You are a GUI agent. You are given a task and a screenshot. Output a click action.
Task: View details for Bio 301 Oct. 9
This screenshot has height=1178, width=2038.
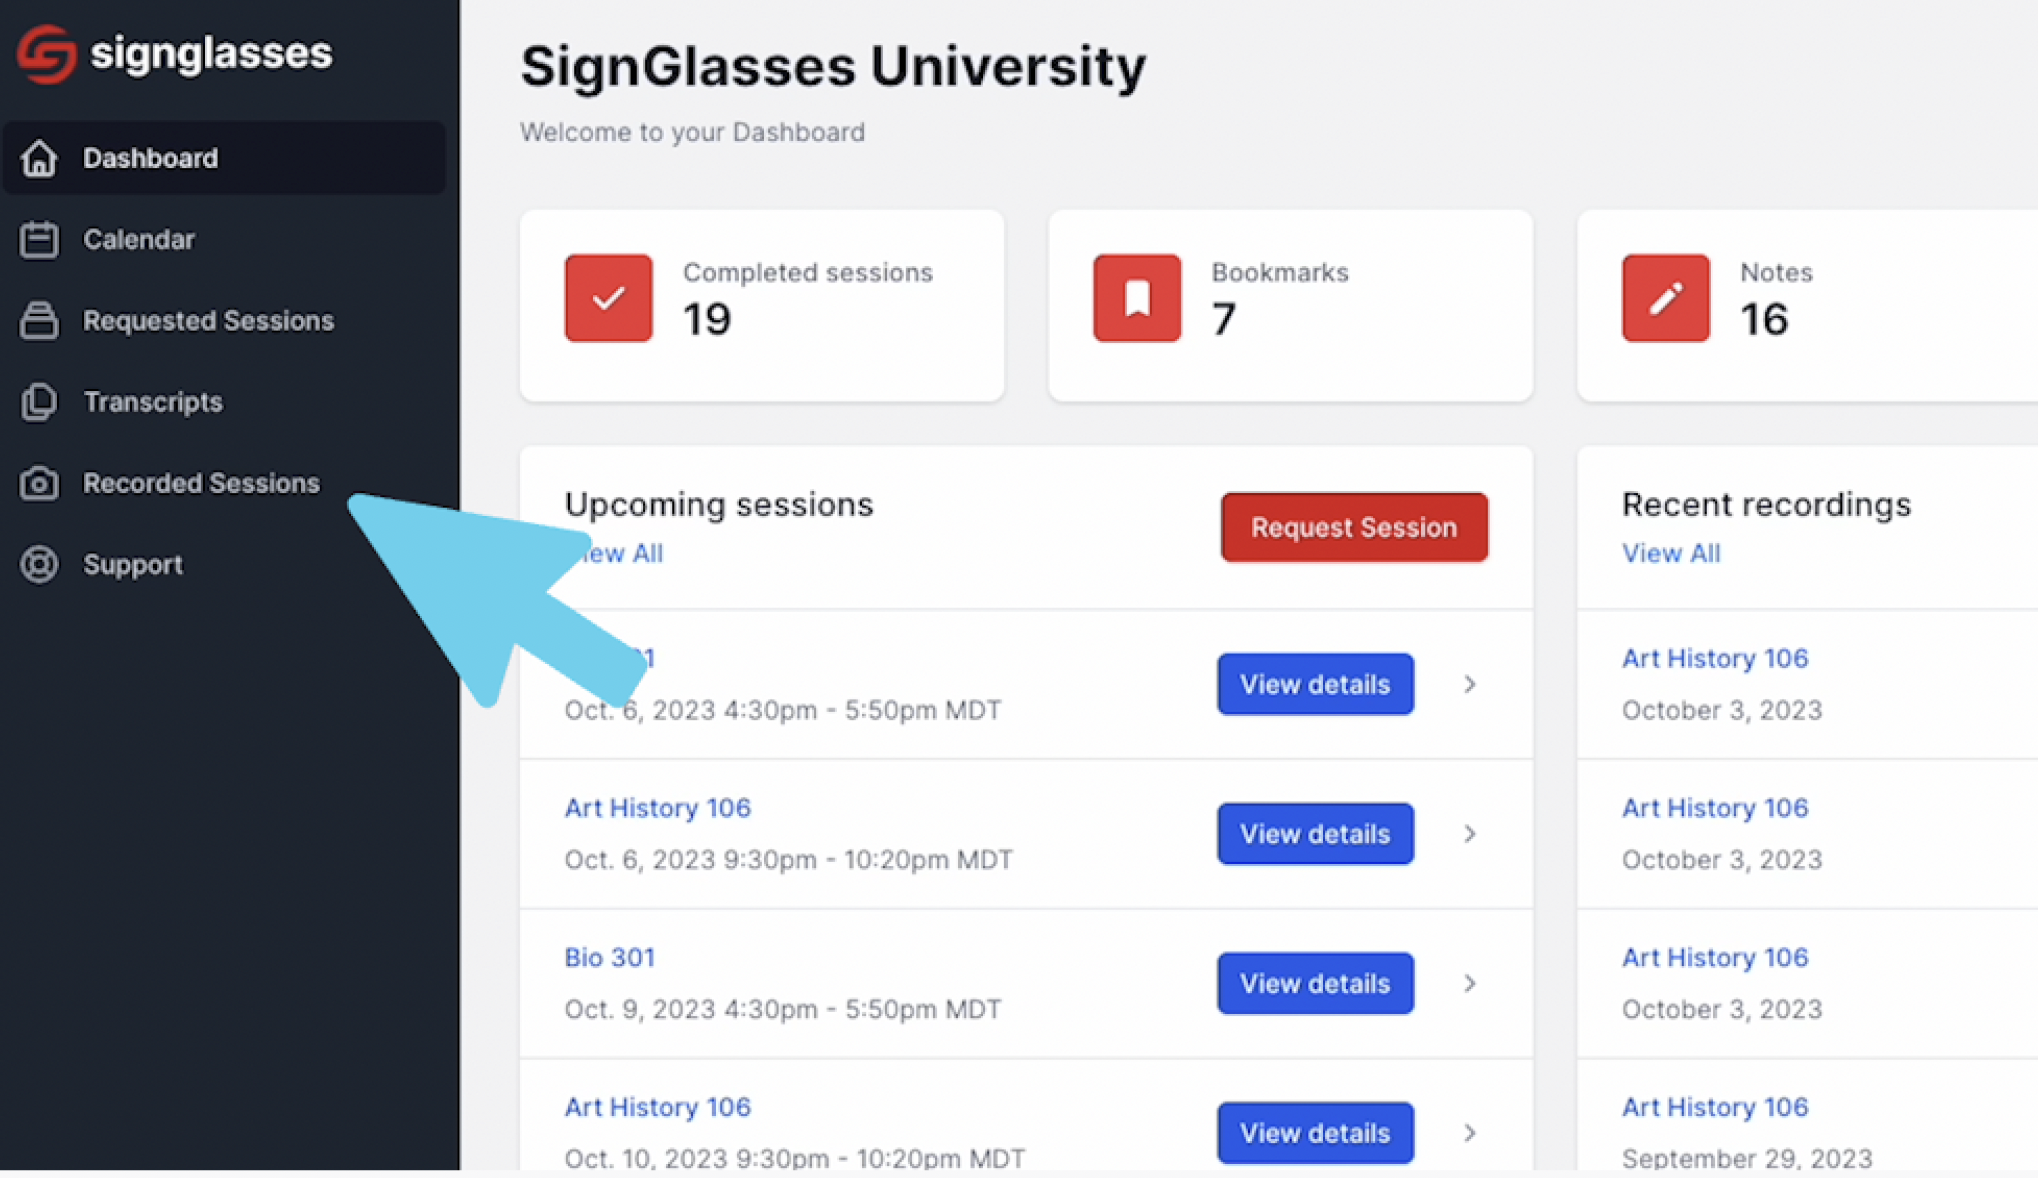tap(1315, 984)
